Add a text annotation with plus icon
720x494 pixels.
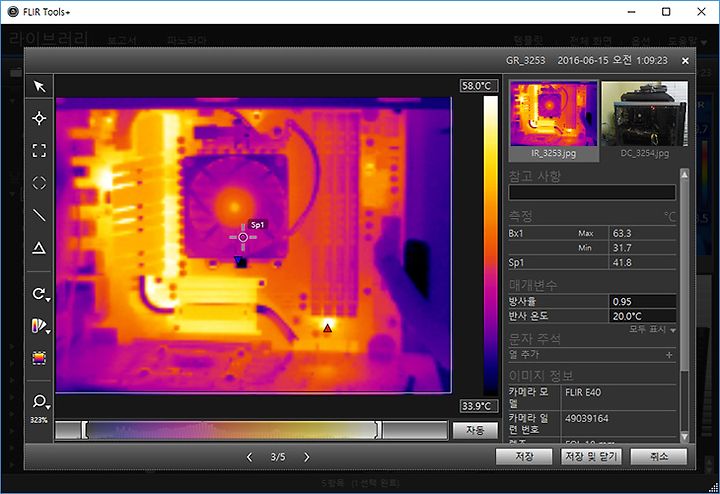(x=669, y=355)
